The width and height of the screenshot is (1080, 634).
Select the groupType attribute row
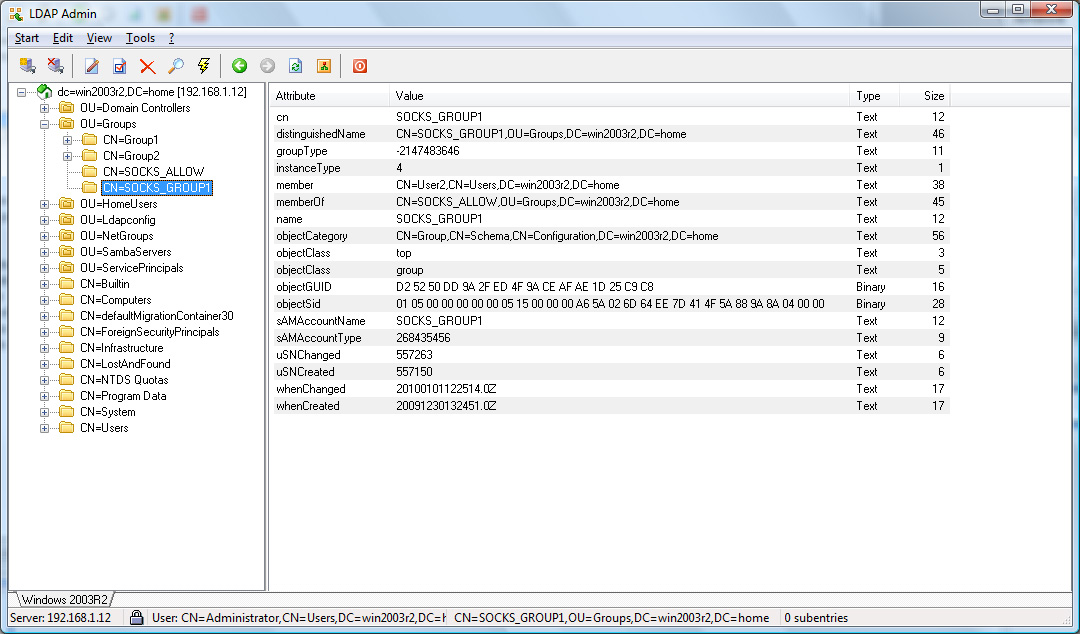610,151
